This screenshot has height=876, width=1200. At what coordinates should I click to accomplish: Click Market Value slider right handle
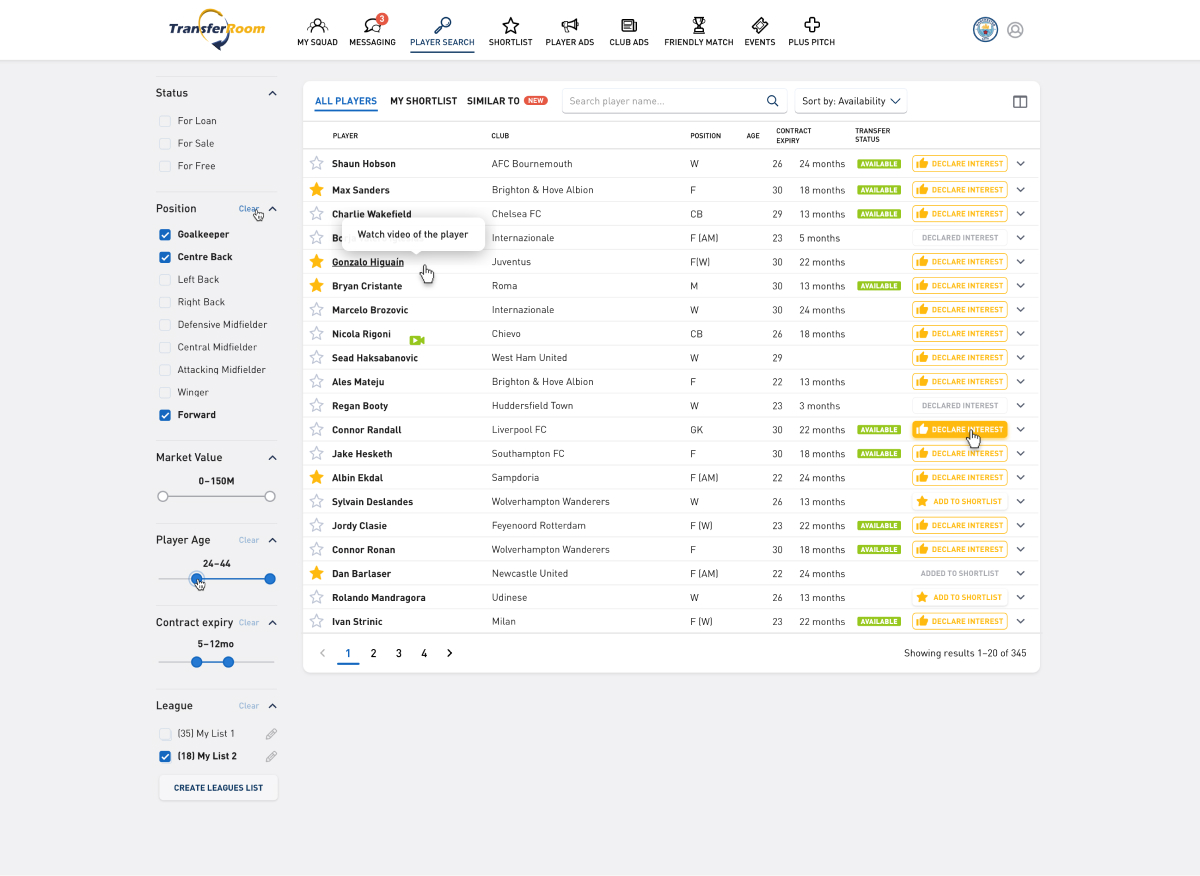pos(270,496)
